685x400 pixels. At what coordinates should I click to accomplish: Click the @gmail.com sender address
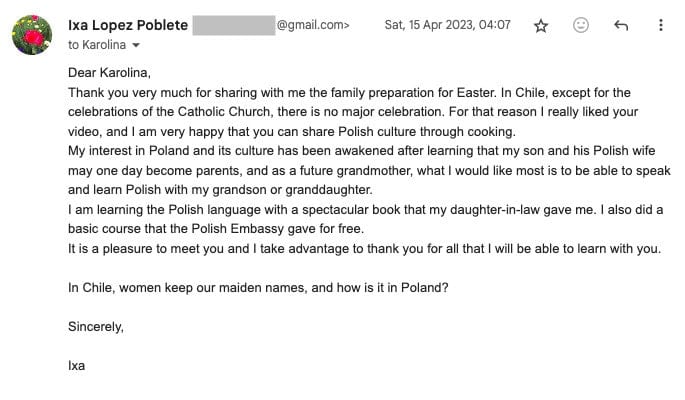pyautogui.click(x=313, y=25)
